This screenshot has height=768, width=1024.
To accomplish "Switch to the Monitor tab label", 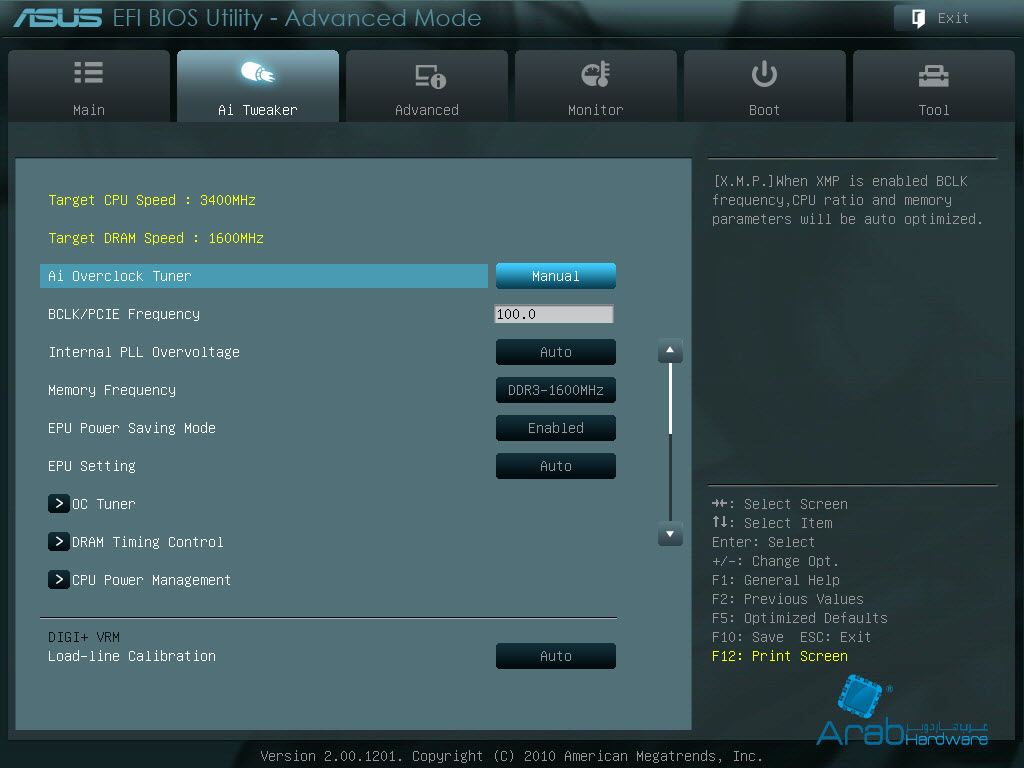I will point(596,110).
